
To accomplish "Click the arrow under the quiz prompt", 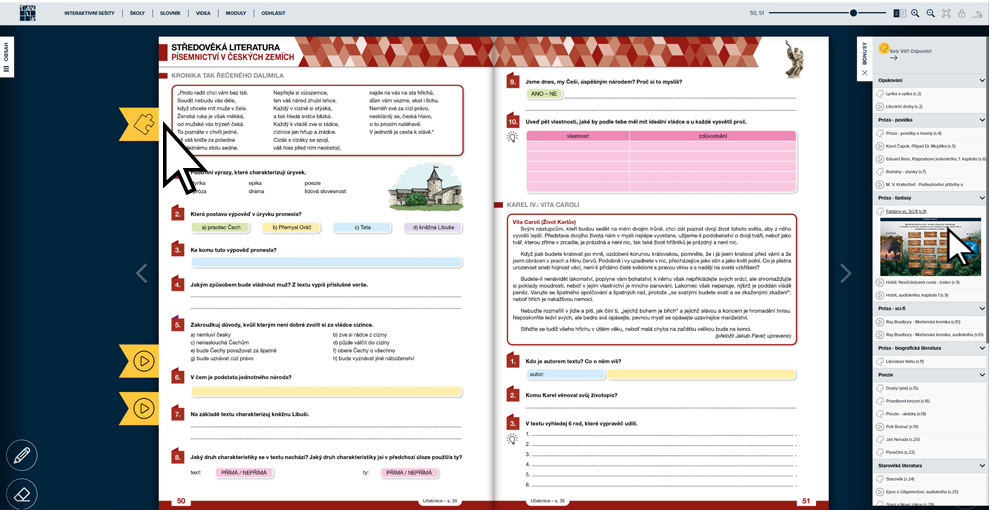I will click(x=893, y=58).
